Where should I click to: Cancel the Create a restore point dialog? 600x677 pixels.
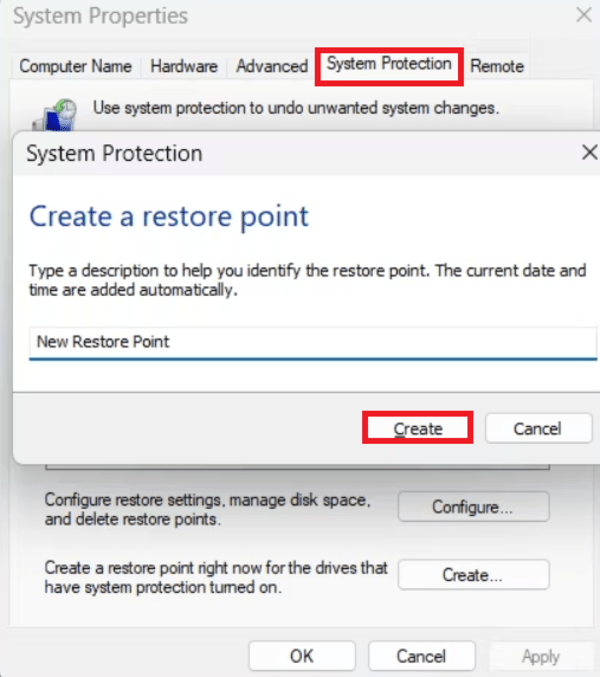tap(538, 428)
